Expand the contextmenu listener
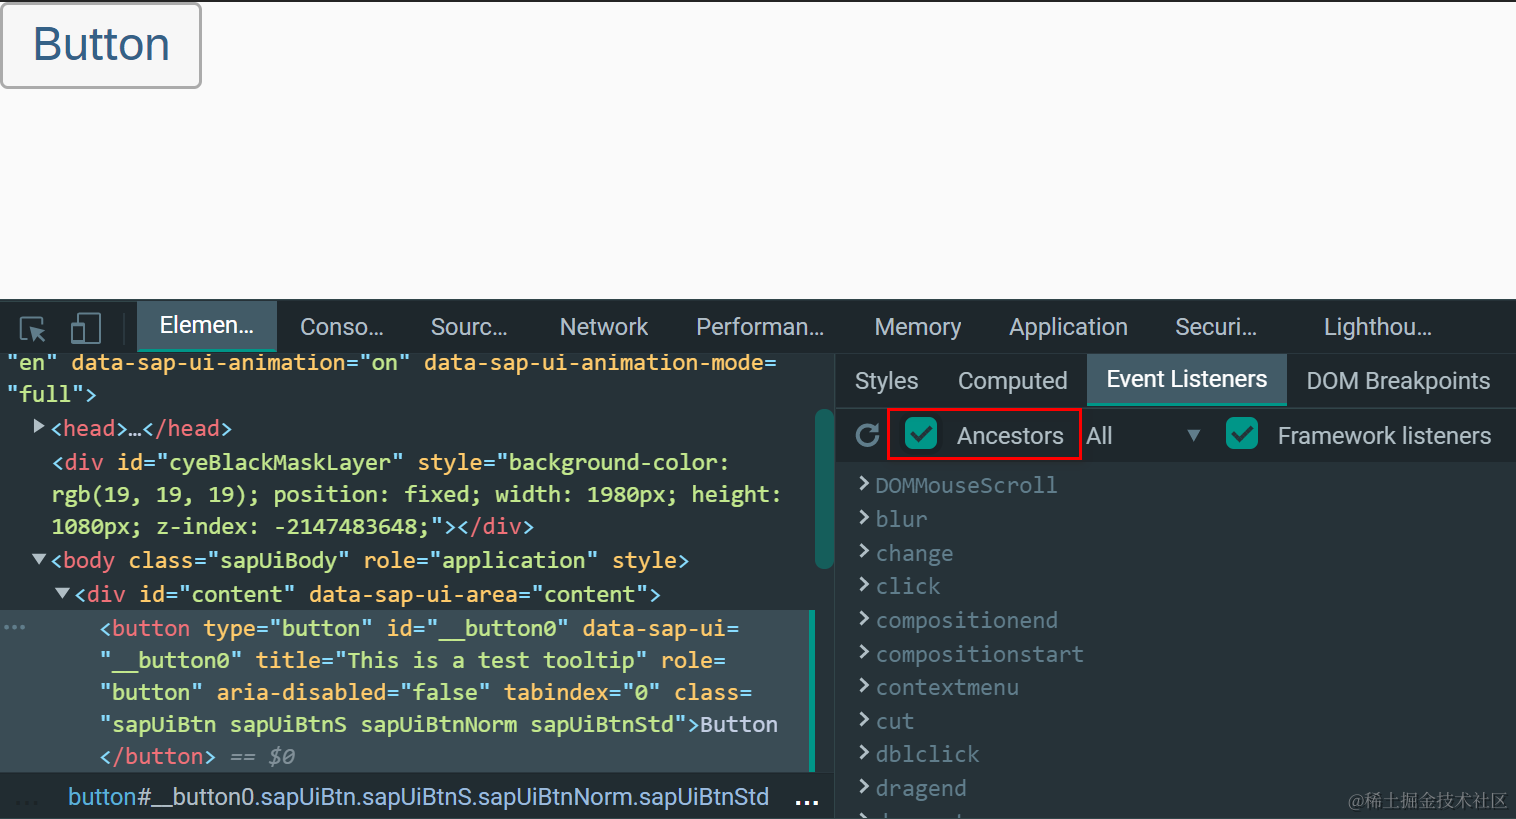1516x819 pixels. tap(864, 686)
